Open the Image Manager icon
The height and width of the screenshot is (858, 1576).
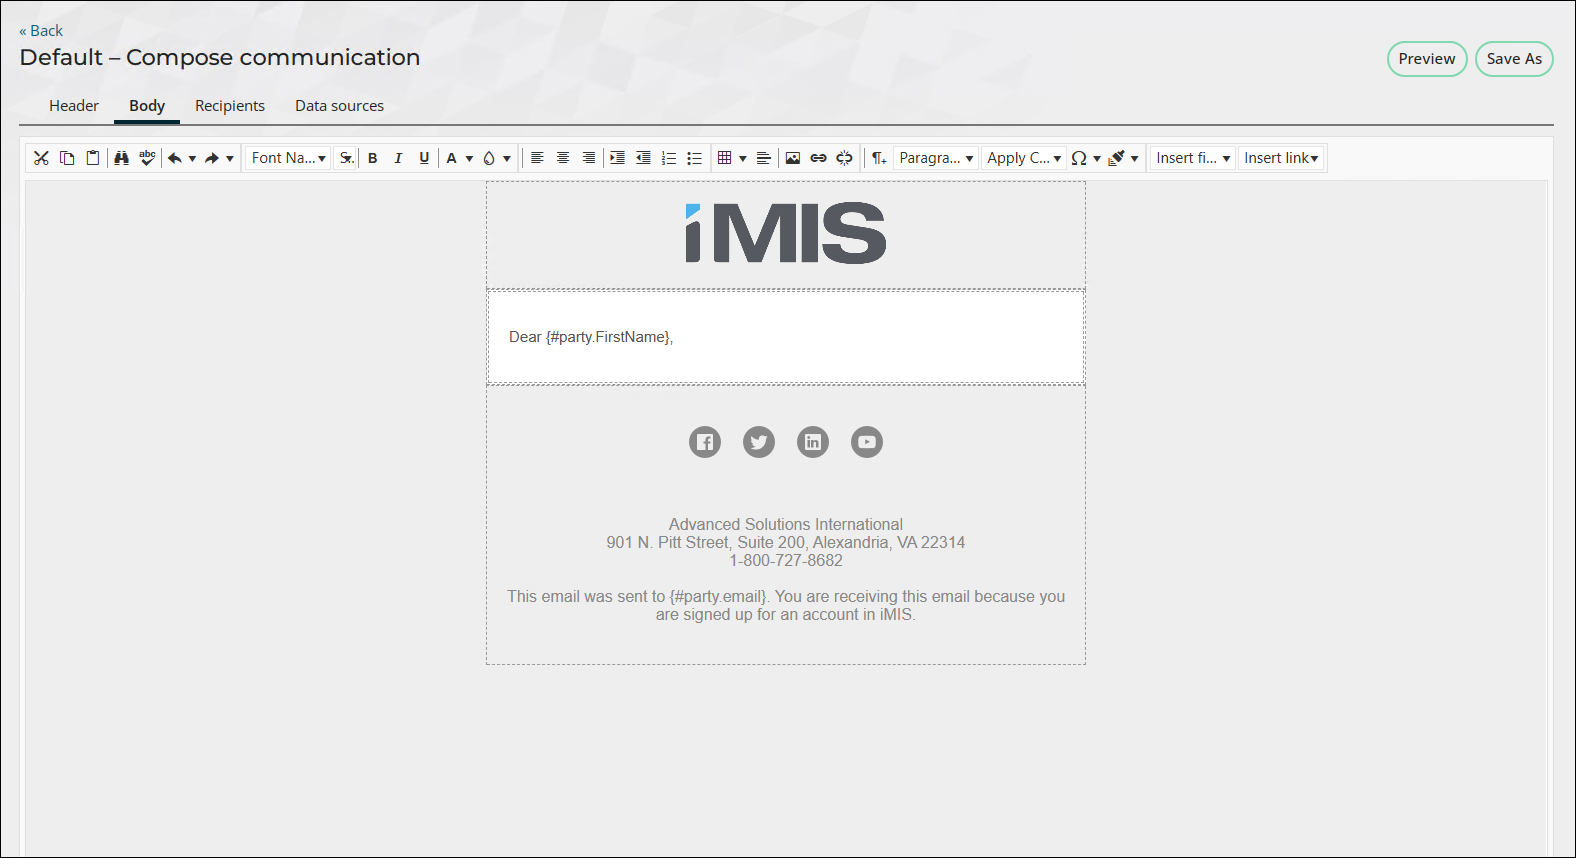pos(793,158)
